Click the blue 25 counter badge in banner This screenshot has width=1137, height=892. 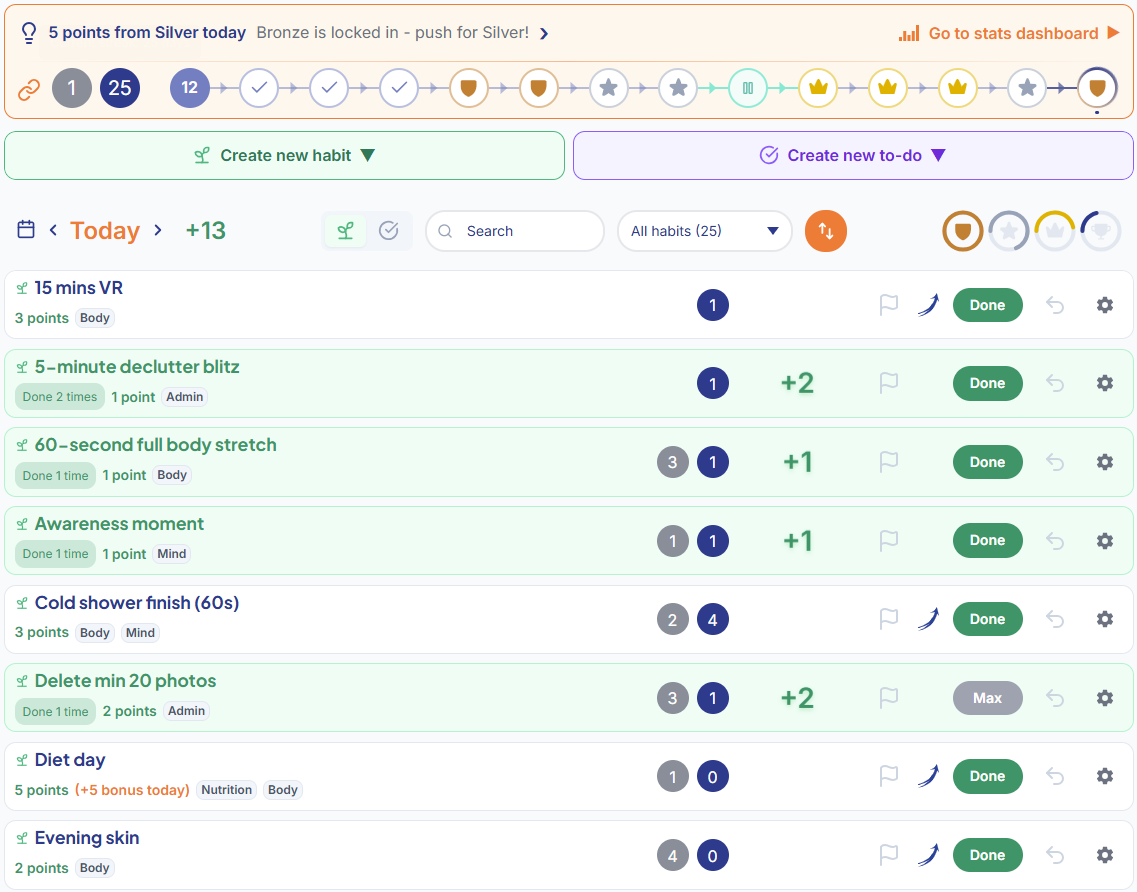pos(120,88)
